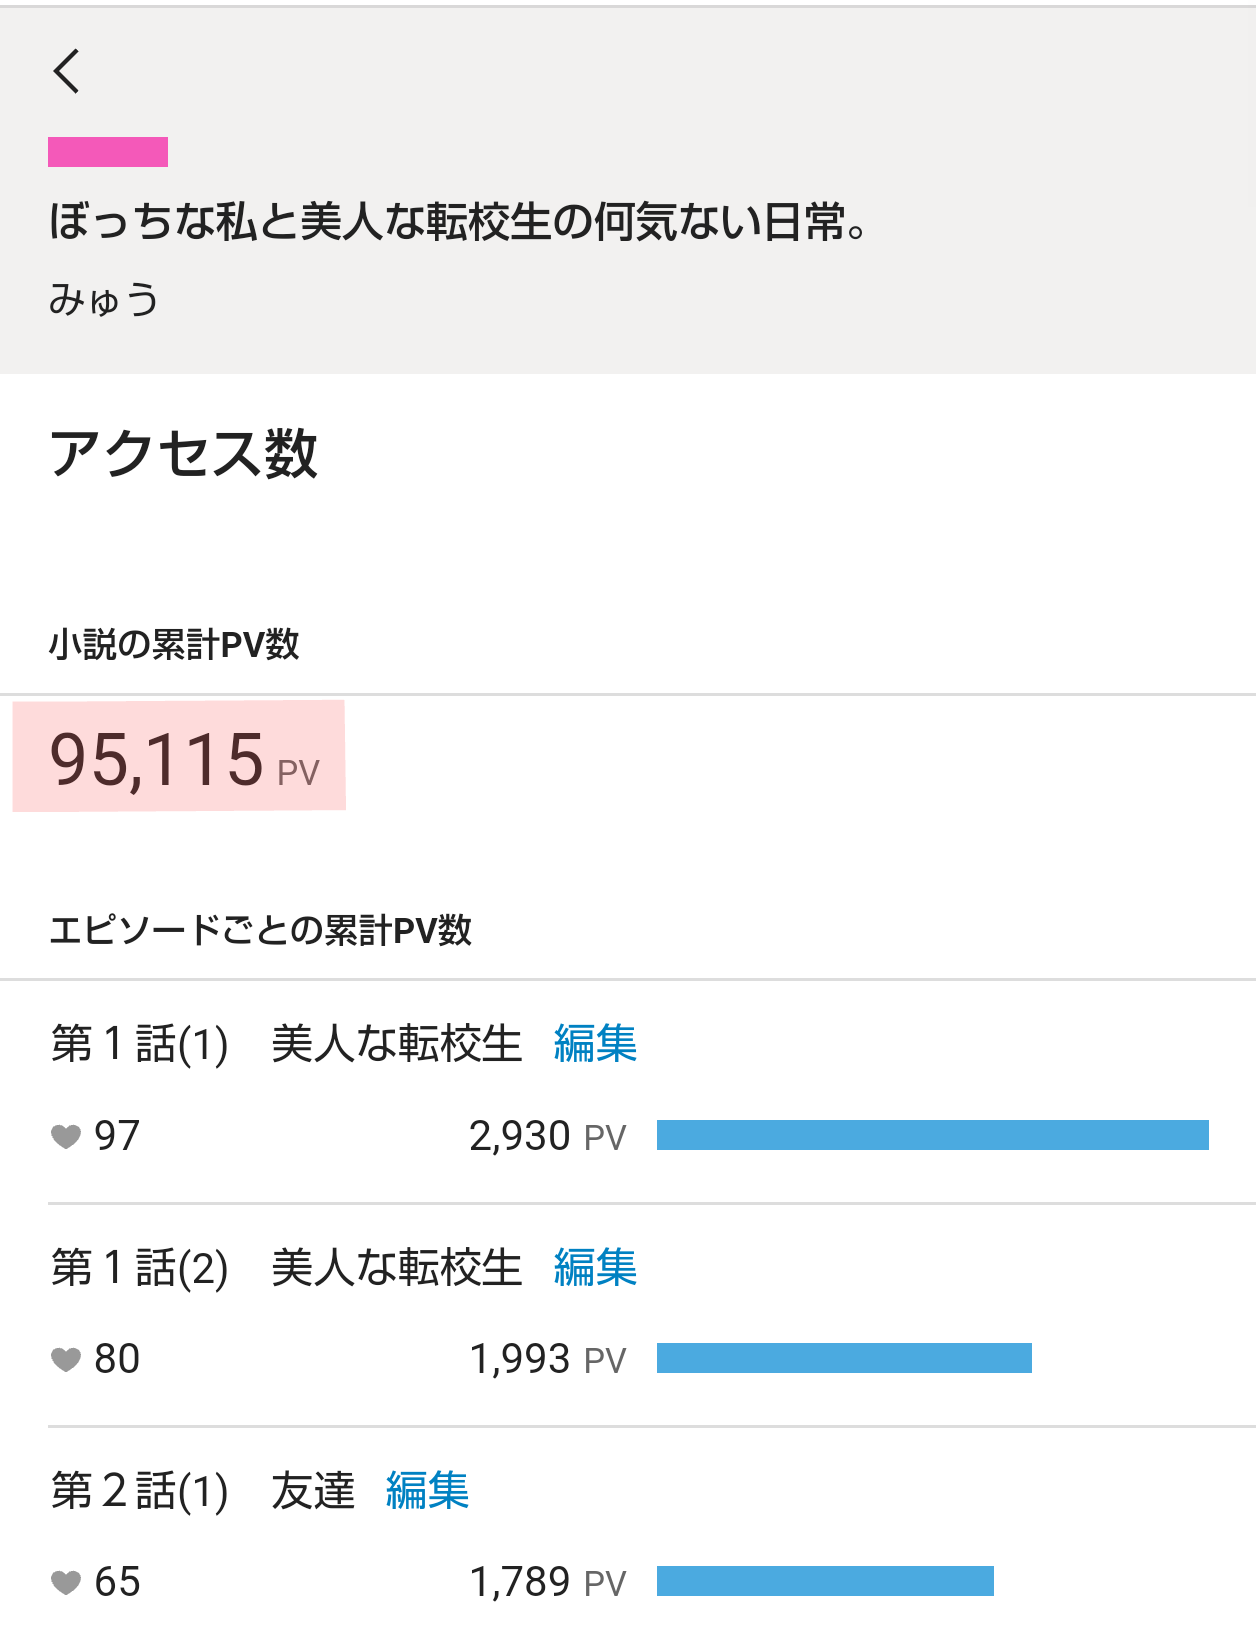The image size is (1256, 1639).
Task: Open 編集 link for 第2話(1) 友達
Action: (x=427, y=1491)
